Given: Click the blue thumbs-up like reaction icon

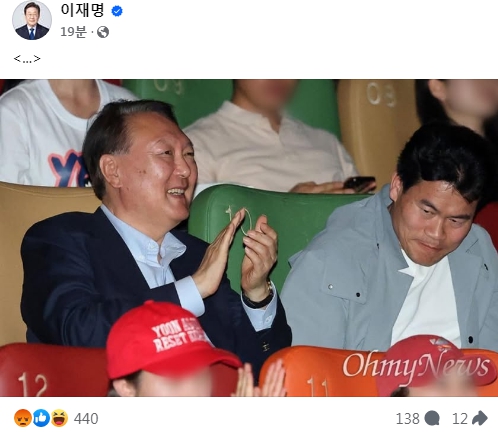Looking at the screenshot, I should (x=41, y=418).
